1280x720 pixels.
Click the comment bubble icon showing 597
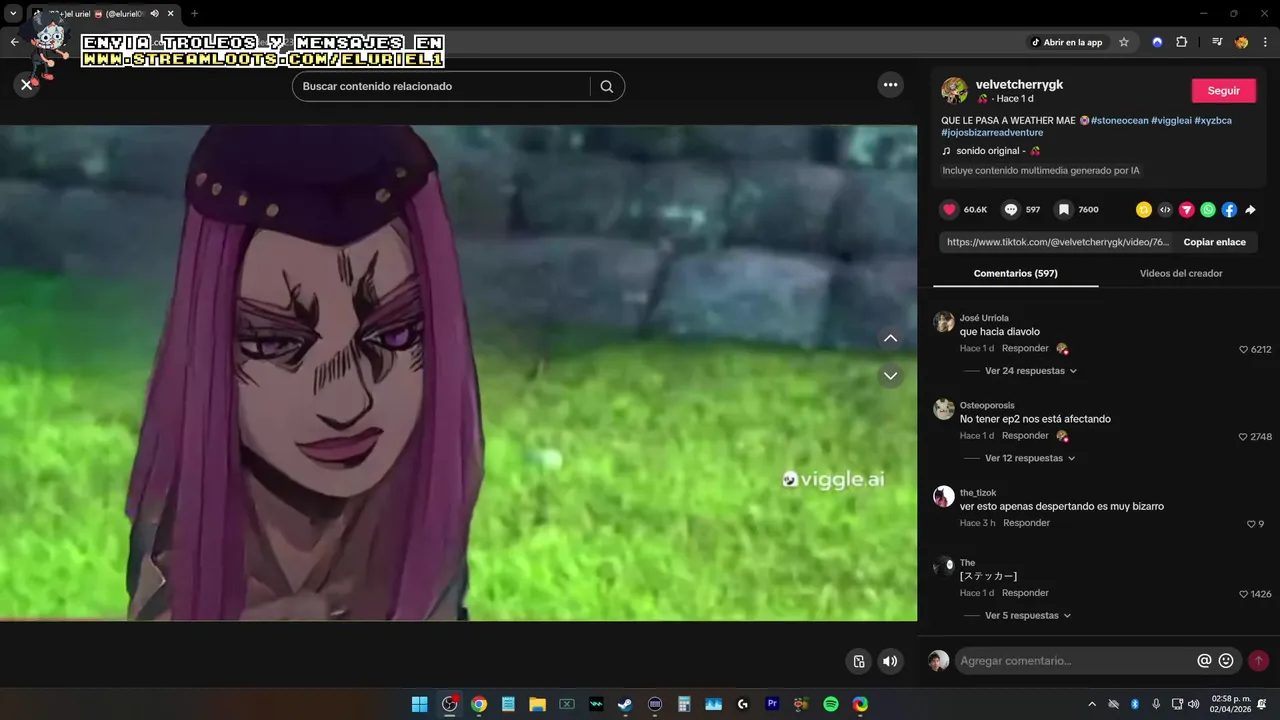click(x=1011, y=210)
